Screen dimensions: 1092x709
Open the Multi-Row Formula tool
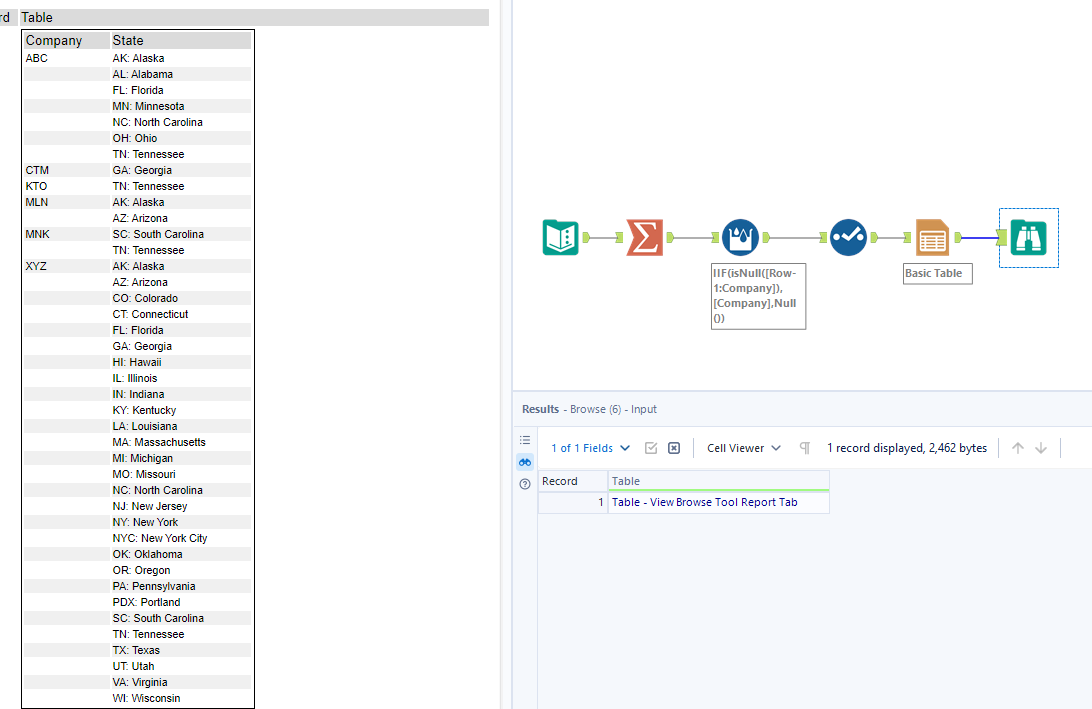[738, 237]
